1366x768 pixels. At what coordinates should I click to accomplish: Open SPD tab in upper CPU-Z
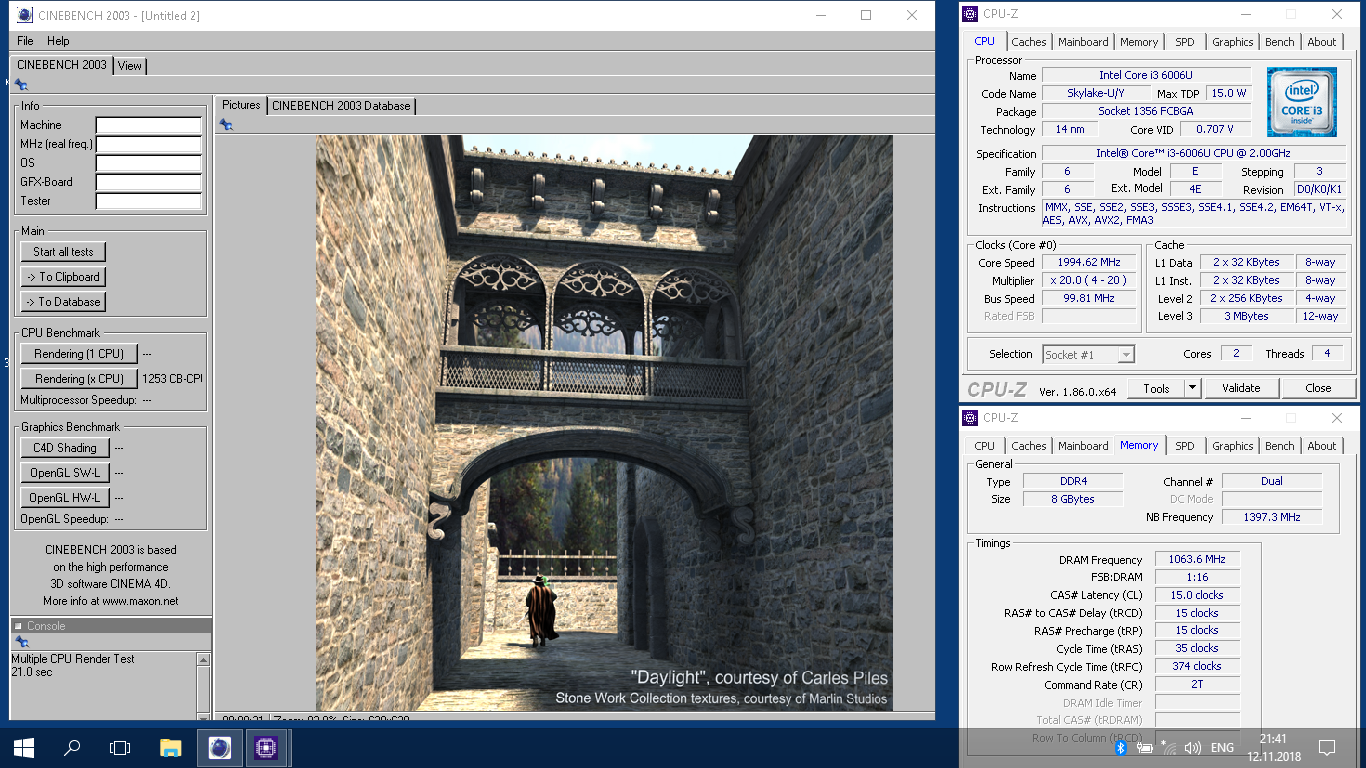pos(1185,42)
